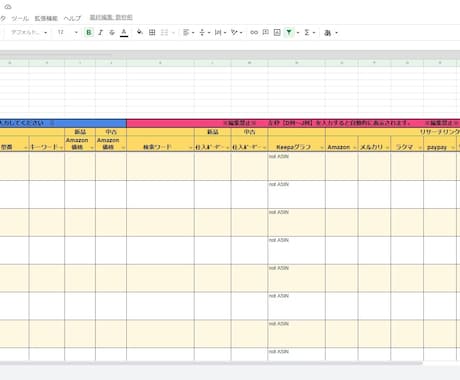
Task: Toggle the green filter funnel icon
Action: 289,32
